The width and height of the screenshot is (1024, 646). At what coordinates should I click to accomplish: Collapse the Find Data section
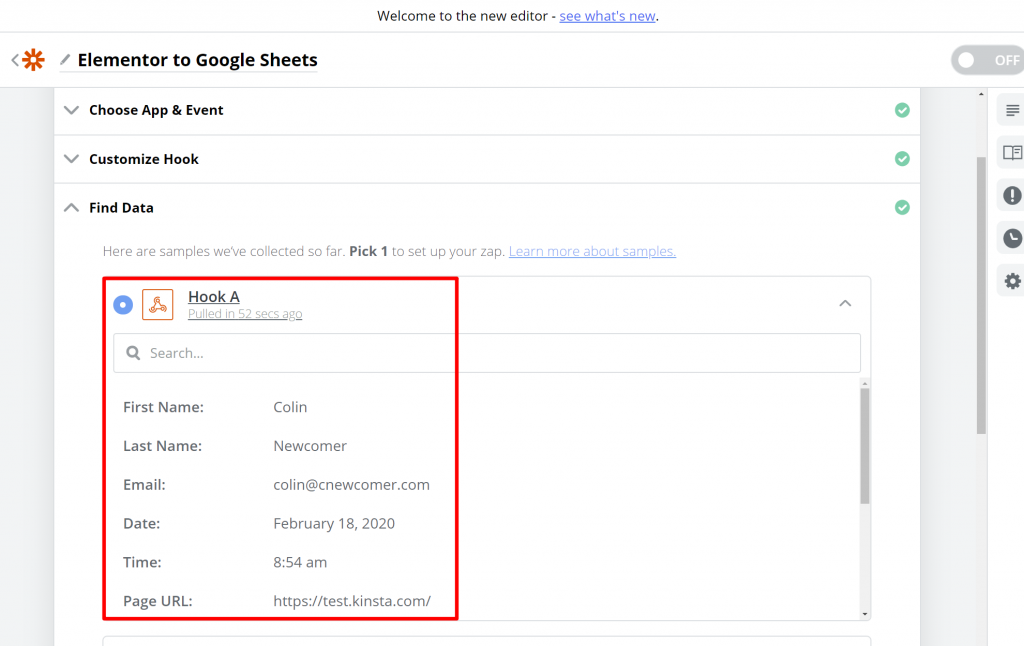(x=71, y=208)
